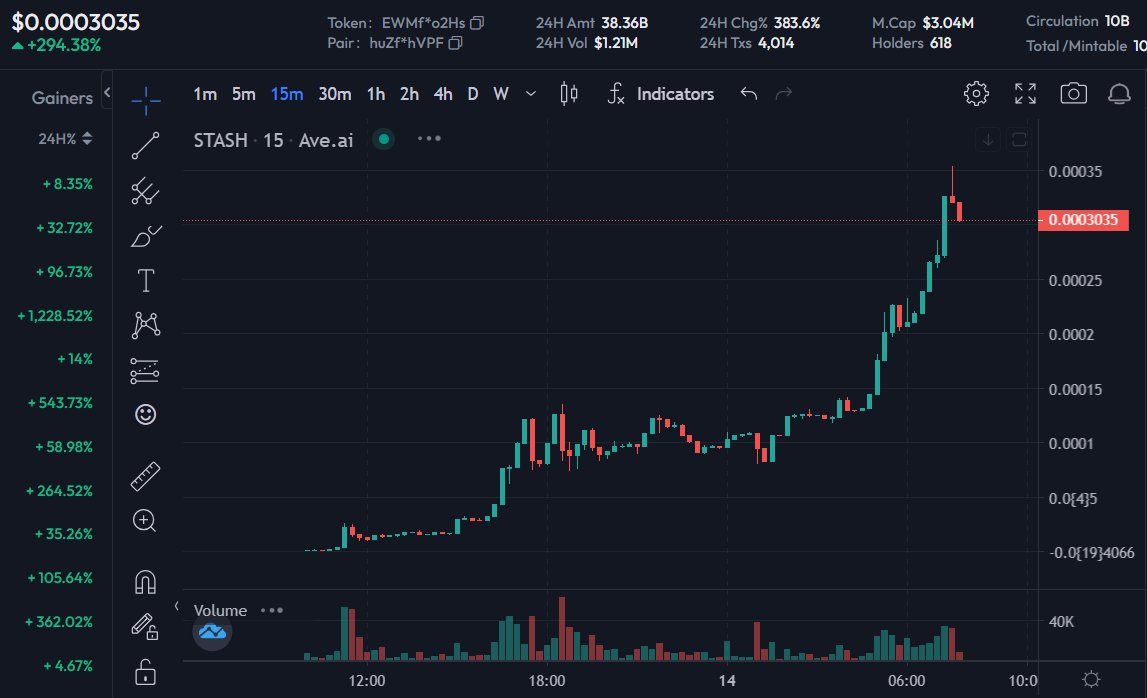Select the trend line drawing tool
This screenshot has height=698, width=1147.
tap(146, 146)
